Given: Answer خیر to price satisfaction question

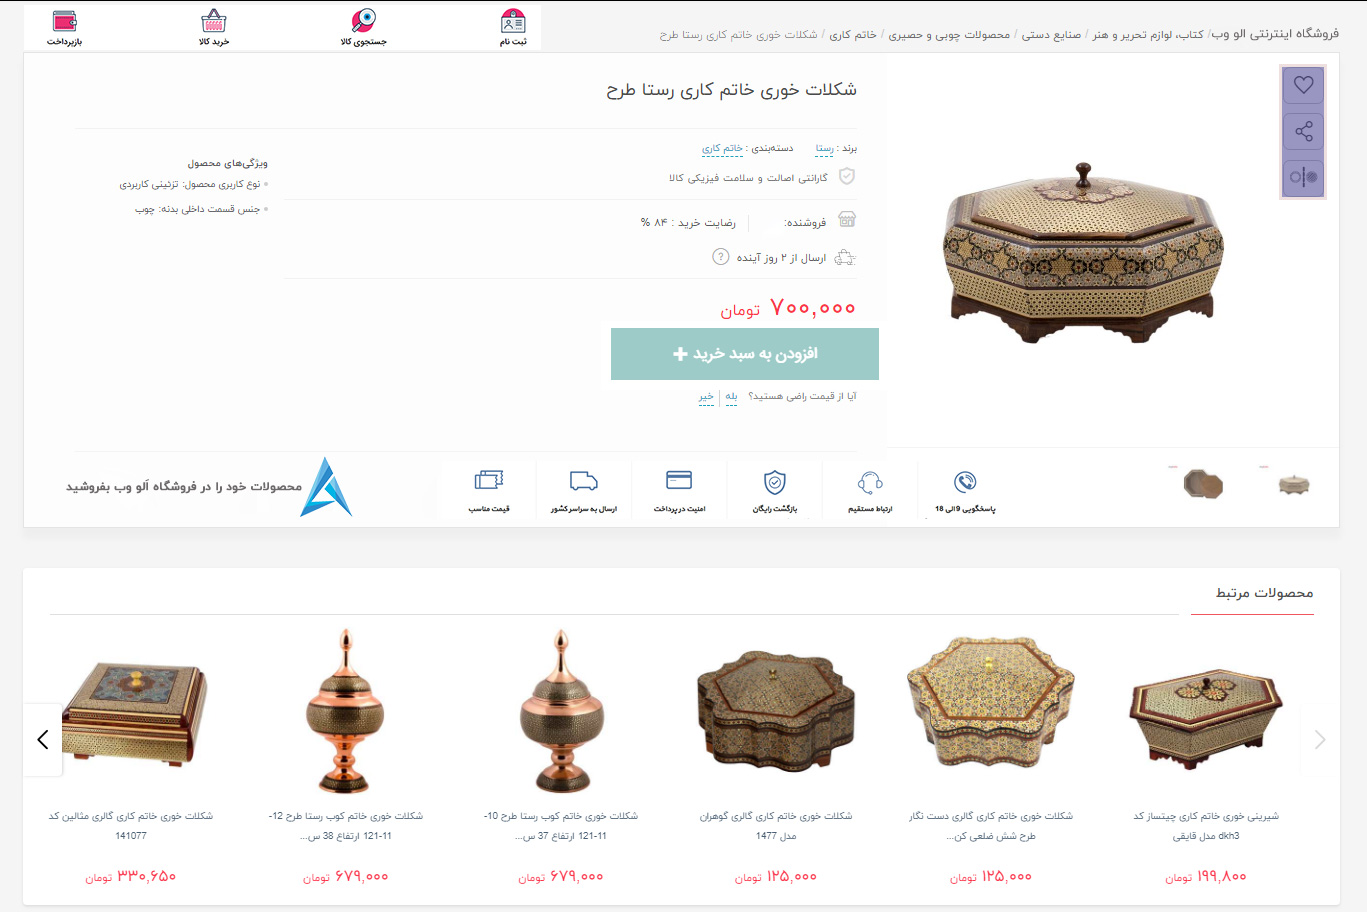Looking at the screenshot, I should [706, 397].
